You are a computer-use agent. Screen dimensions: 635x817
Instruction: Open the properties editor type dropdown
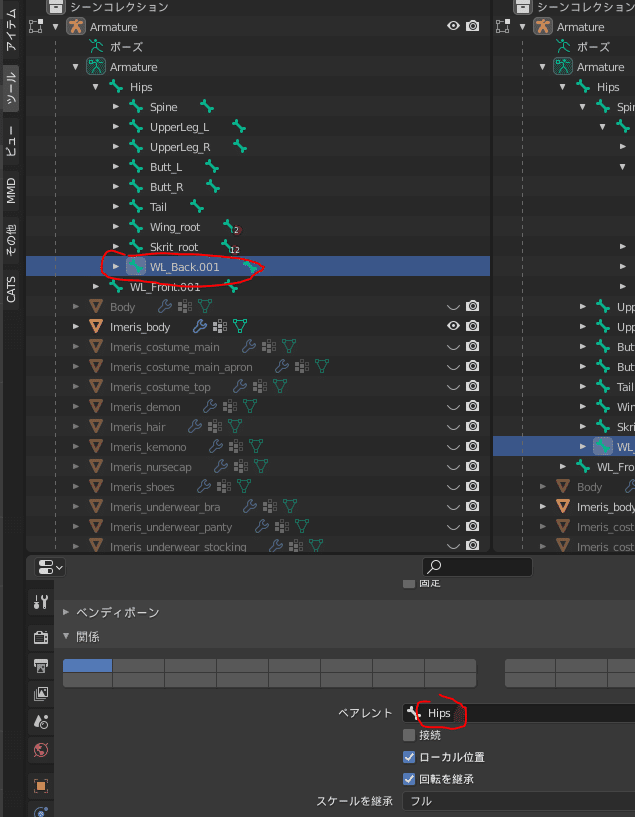pyautogui.click(x=49, y=567)
